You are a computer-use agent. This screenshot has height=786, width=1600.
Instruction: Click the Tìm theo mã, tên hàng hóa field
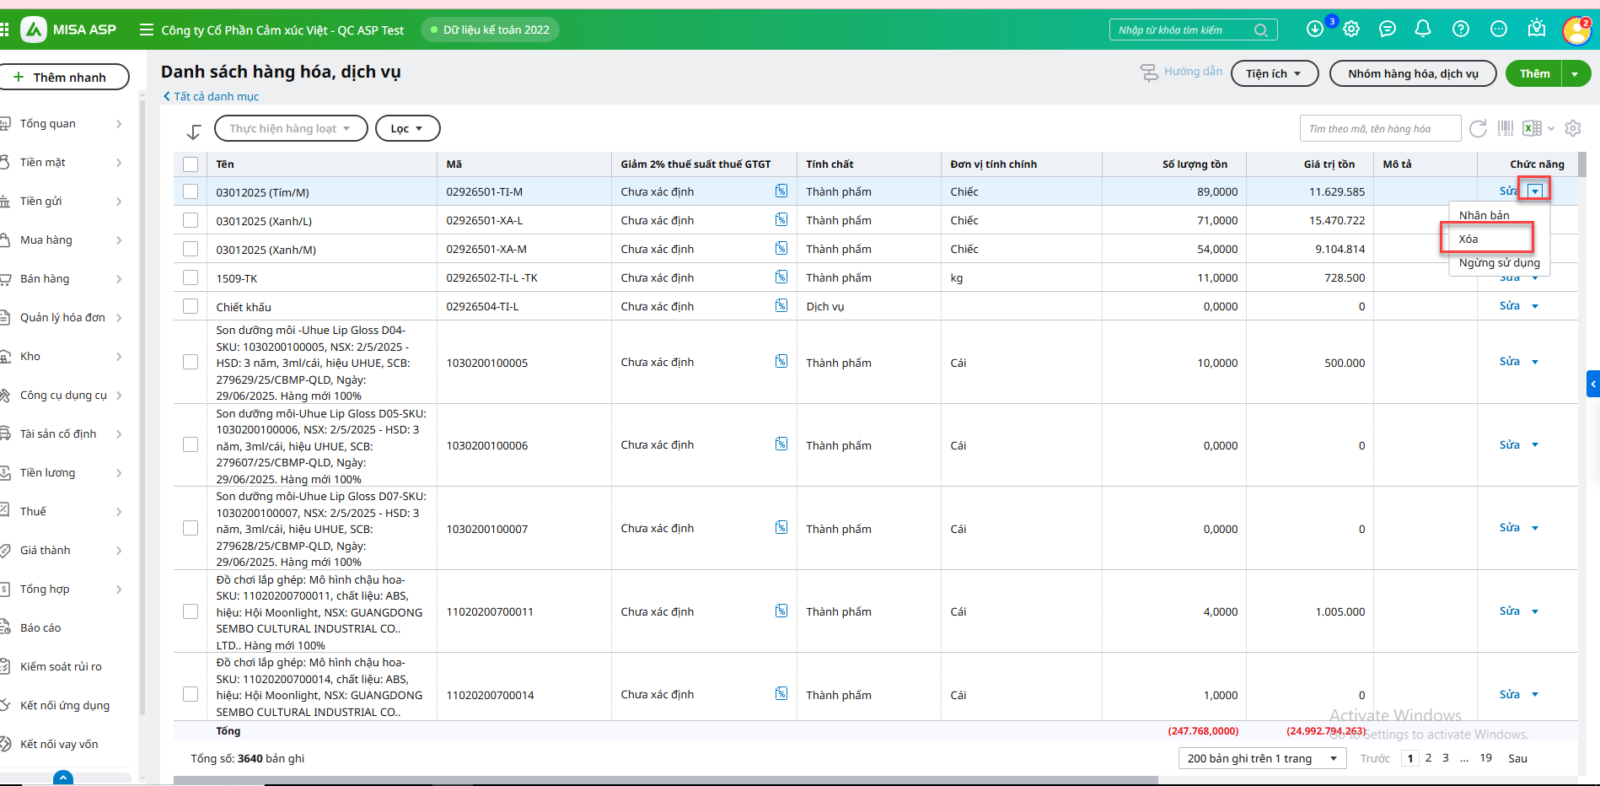(1379, 129)
